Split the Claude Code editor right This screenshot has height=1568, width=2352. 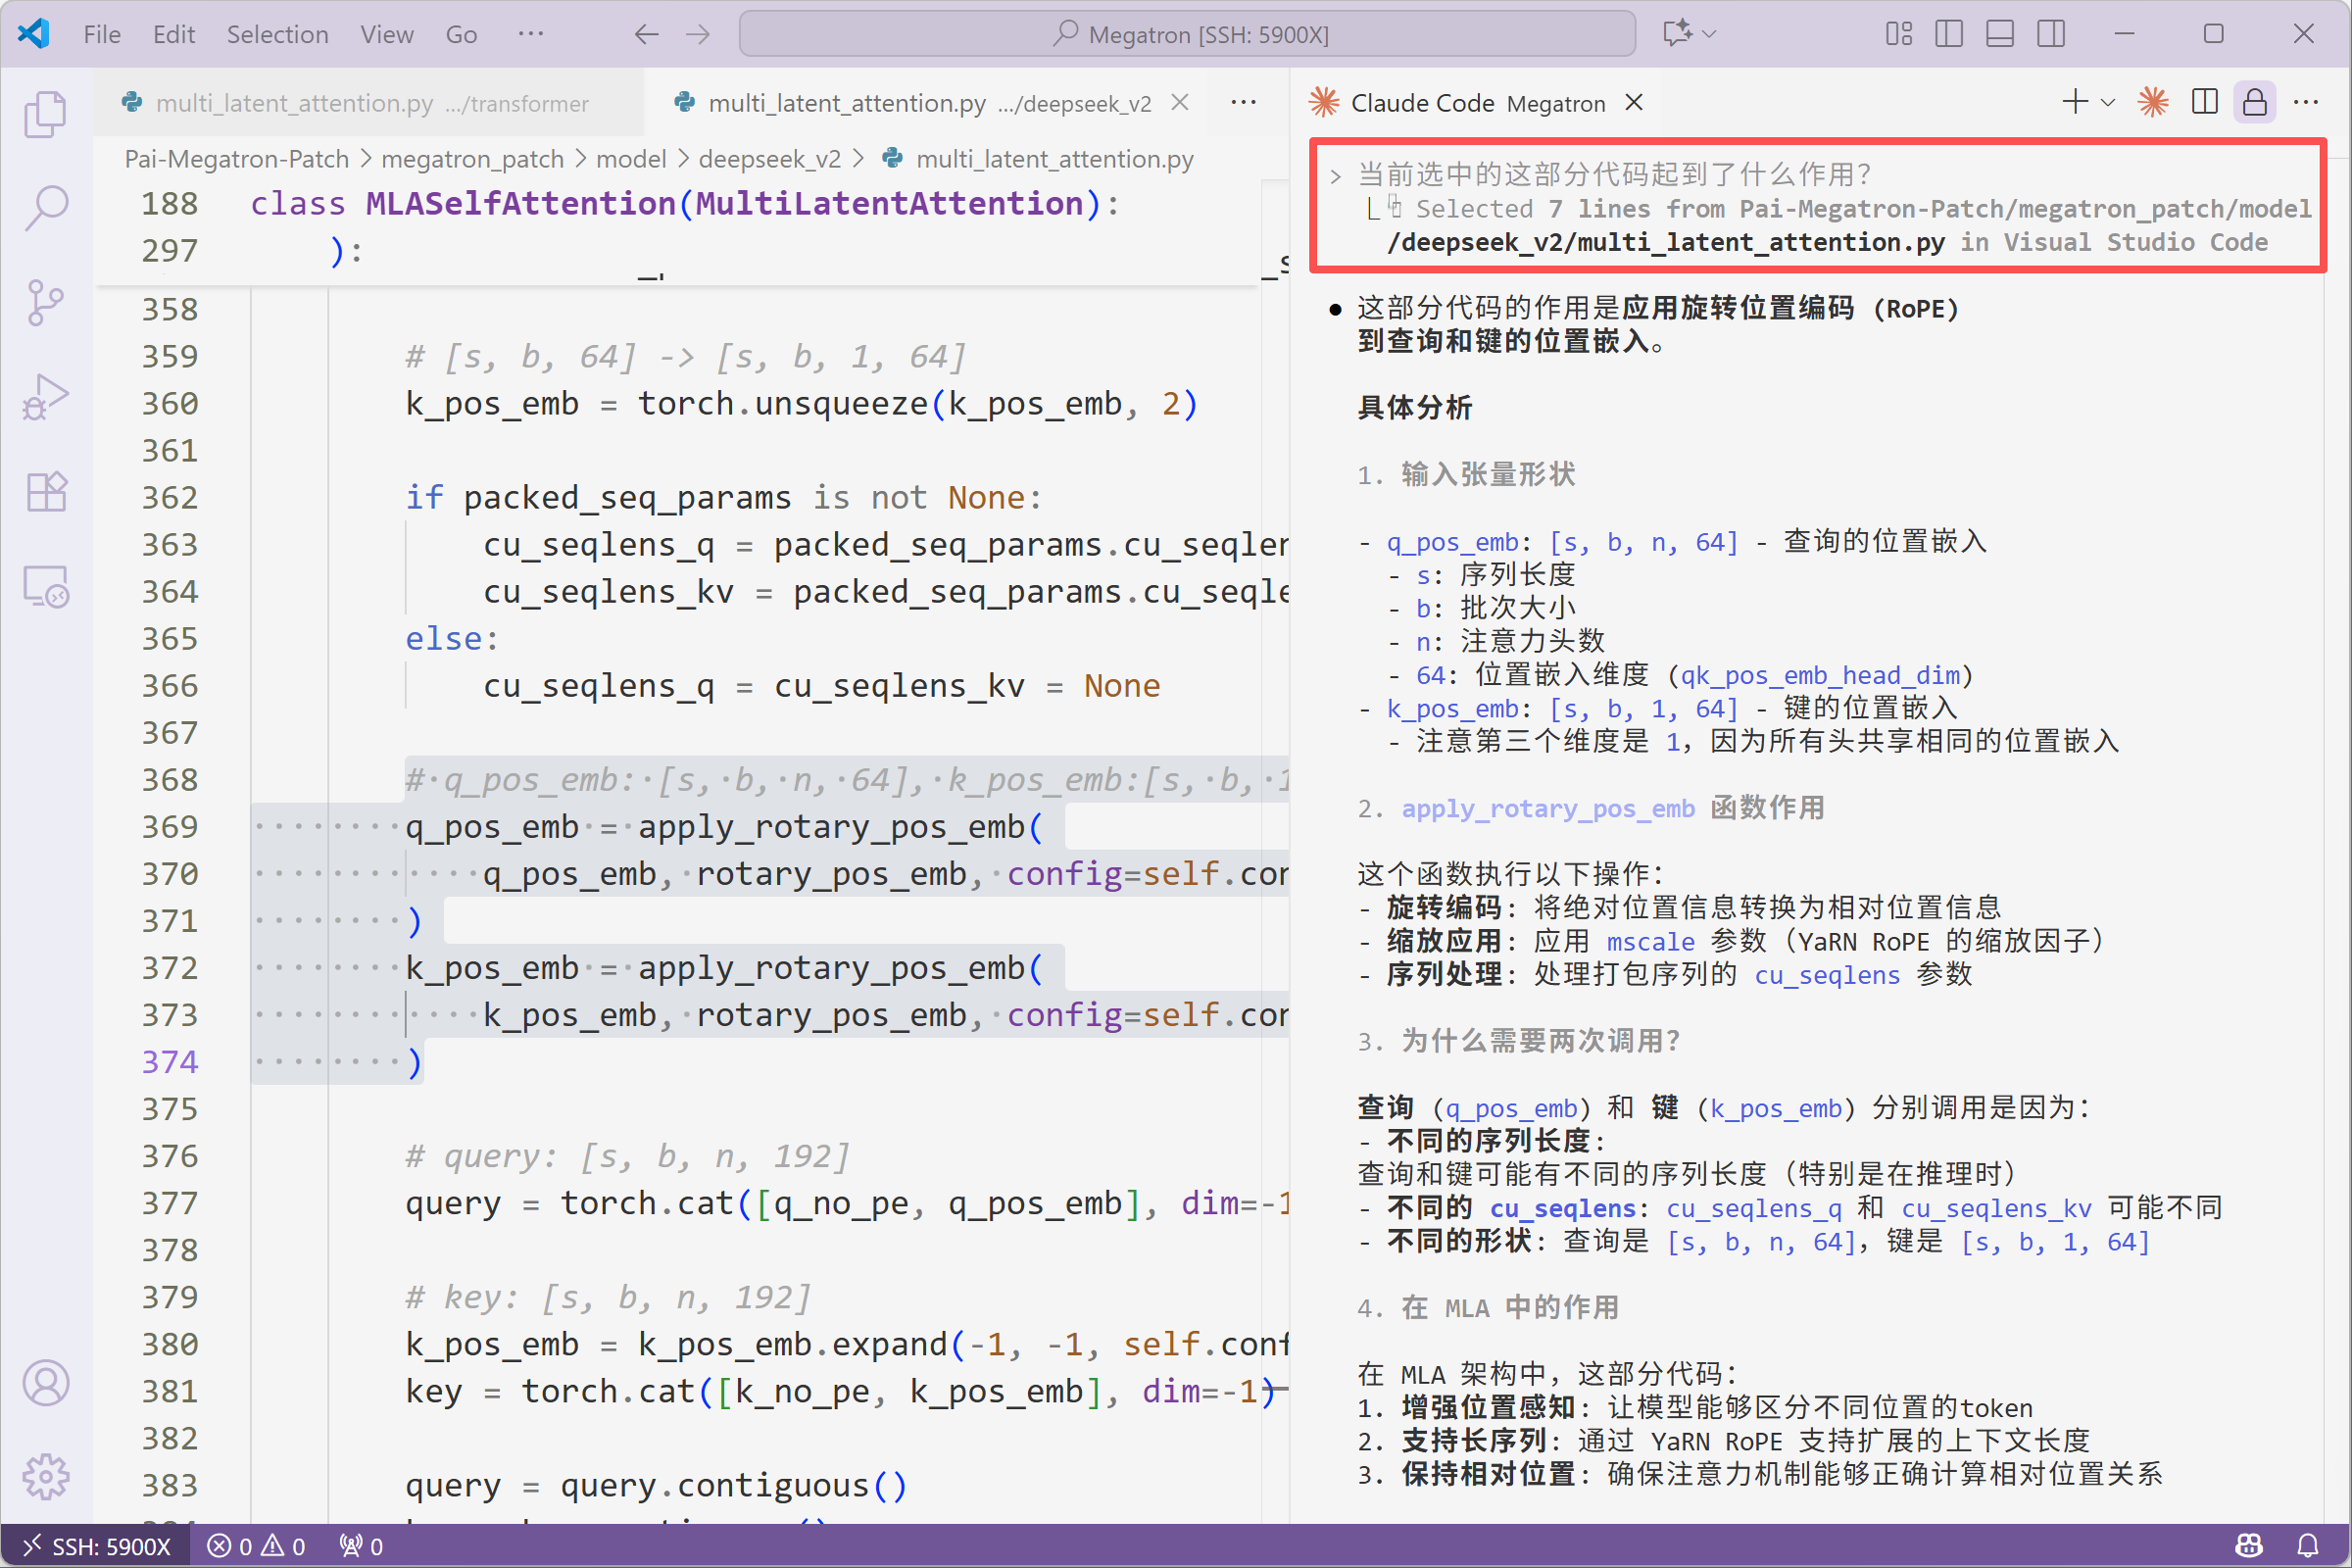click(x=2204, y=102)
